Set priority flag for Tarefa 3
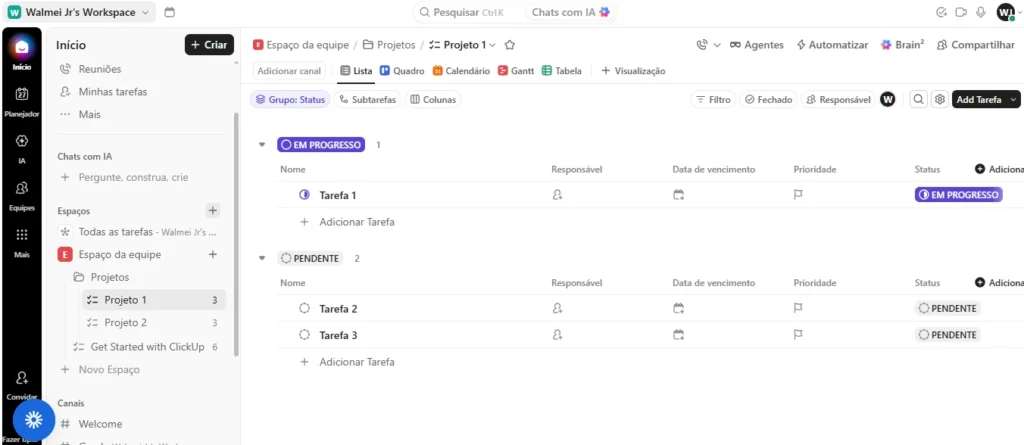This screenshot has width=1024, height=445. [x=798, y=335]
